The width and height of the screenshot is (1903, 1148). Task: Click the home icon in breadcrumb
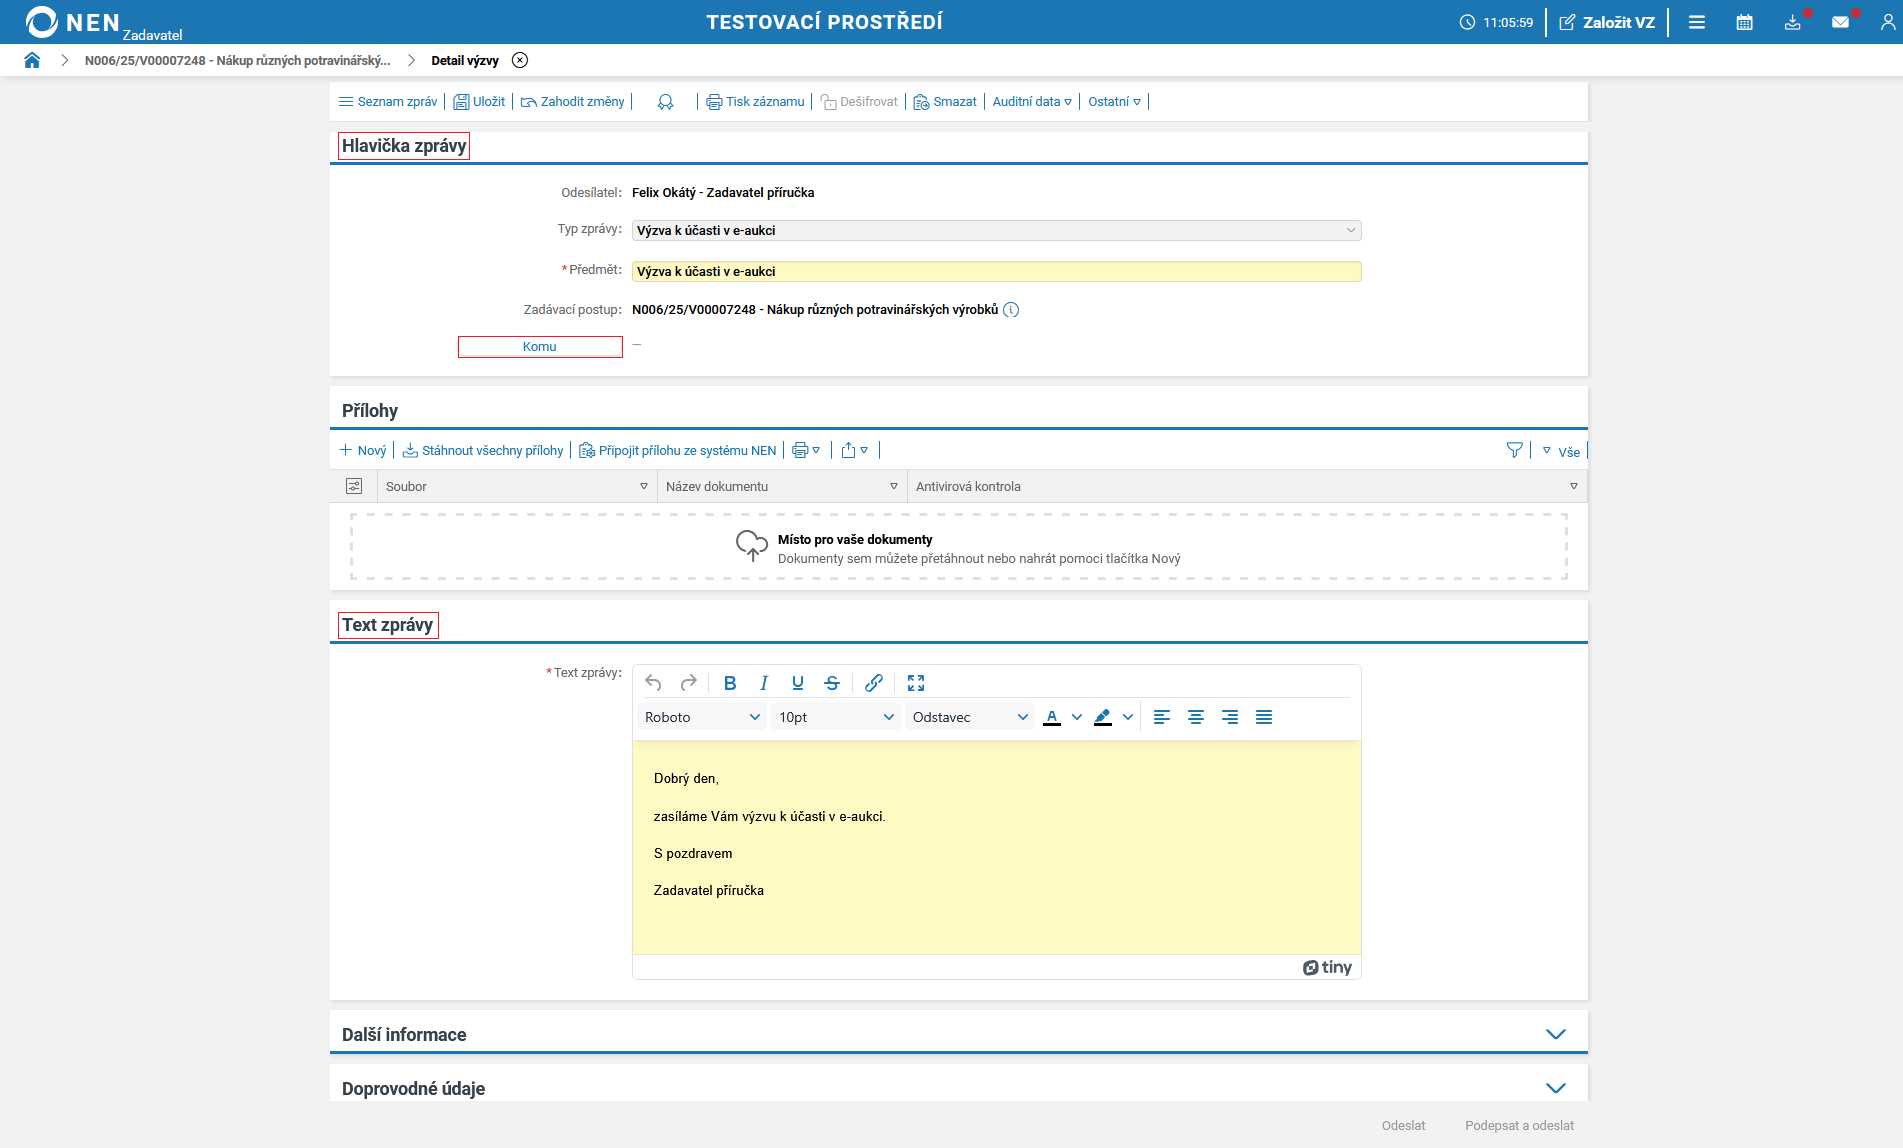32,60
